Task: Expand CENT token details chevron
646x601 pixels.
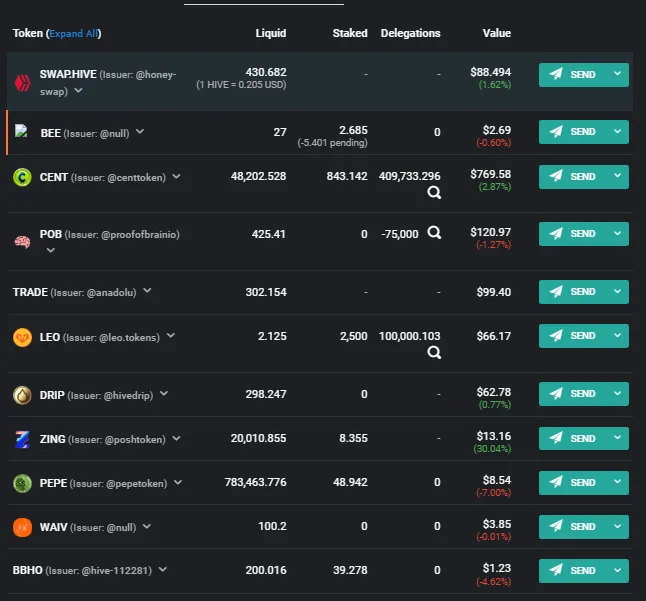Action: pos(176,176)
